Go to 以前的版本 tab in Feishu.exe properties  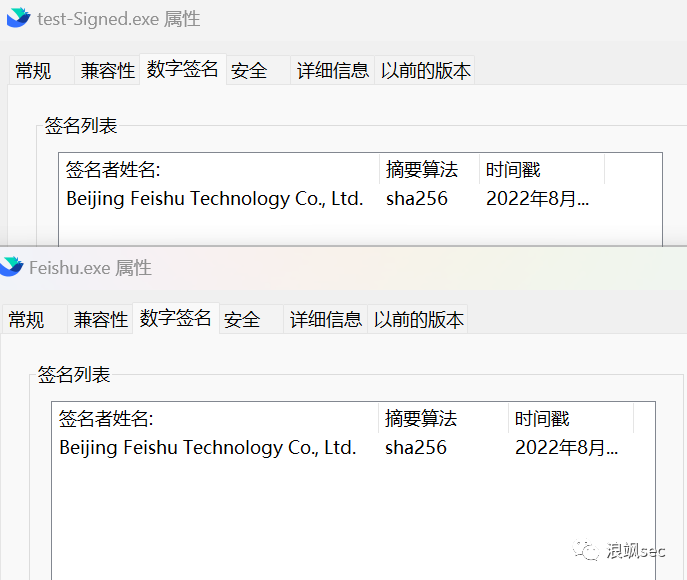click(x=418, y=320)
